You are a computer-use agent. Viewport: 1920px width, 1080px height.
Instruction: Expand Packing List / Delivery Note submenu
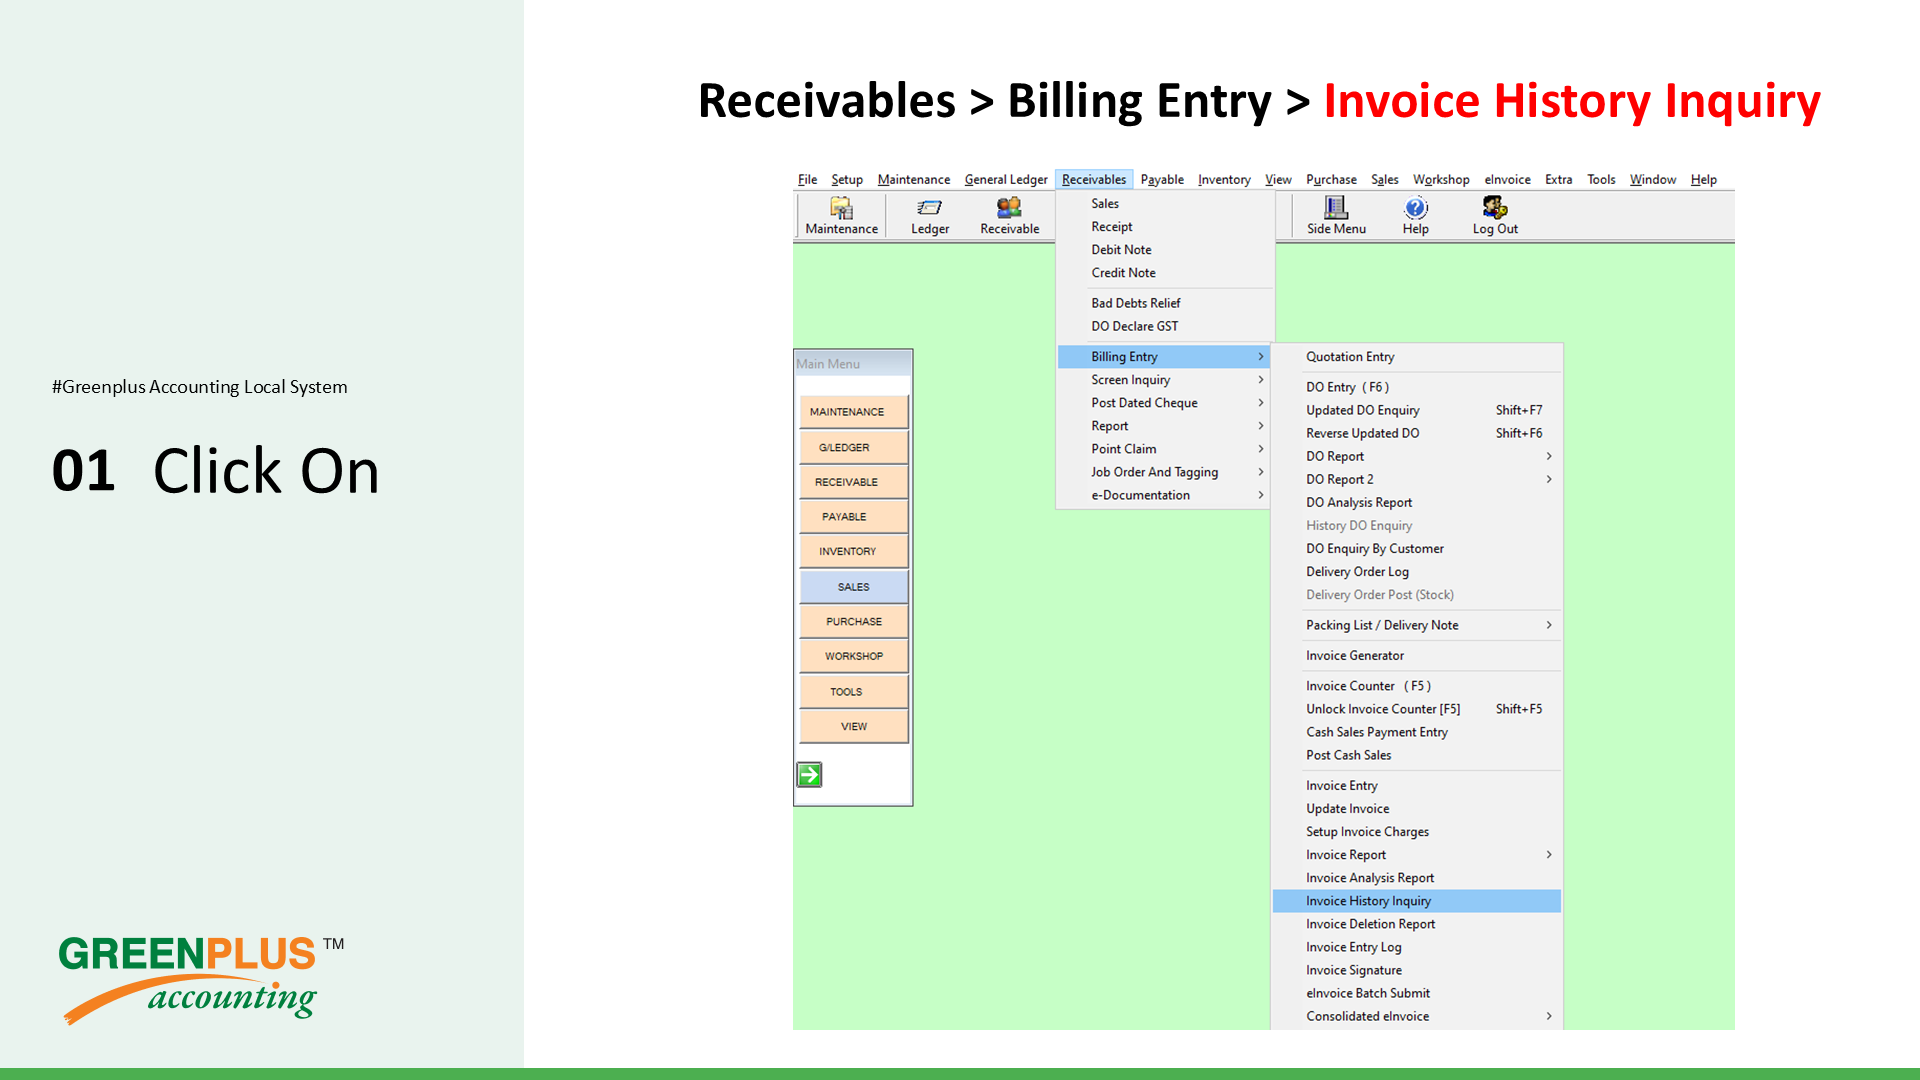coord(1417,625)
